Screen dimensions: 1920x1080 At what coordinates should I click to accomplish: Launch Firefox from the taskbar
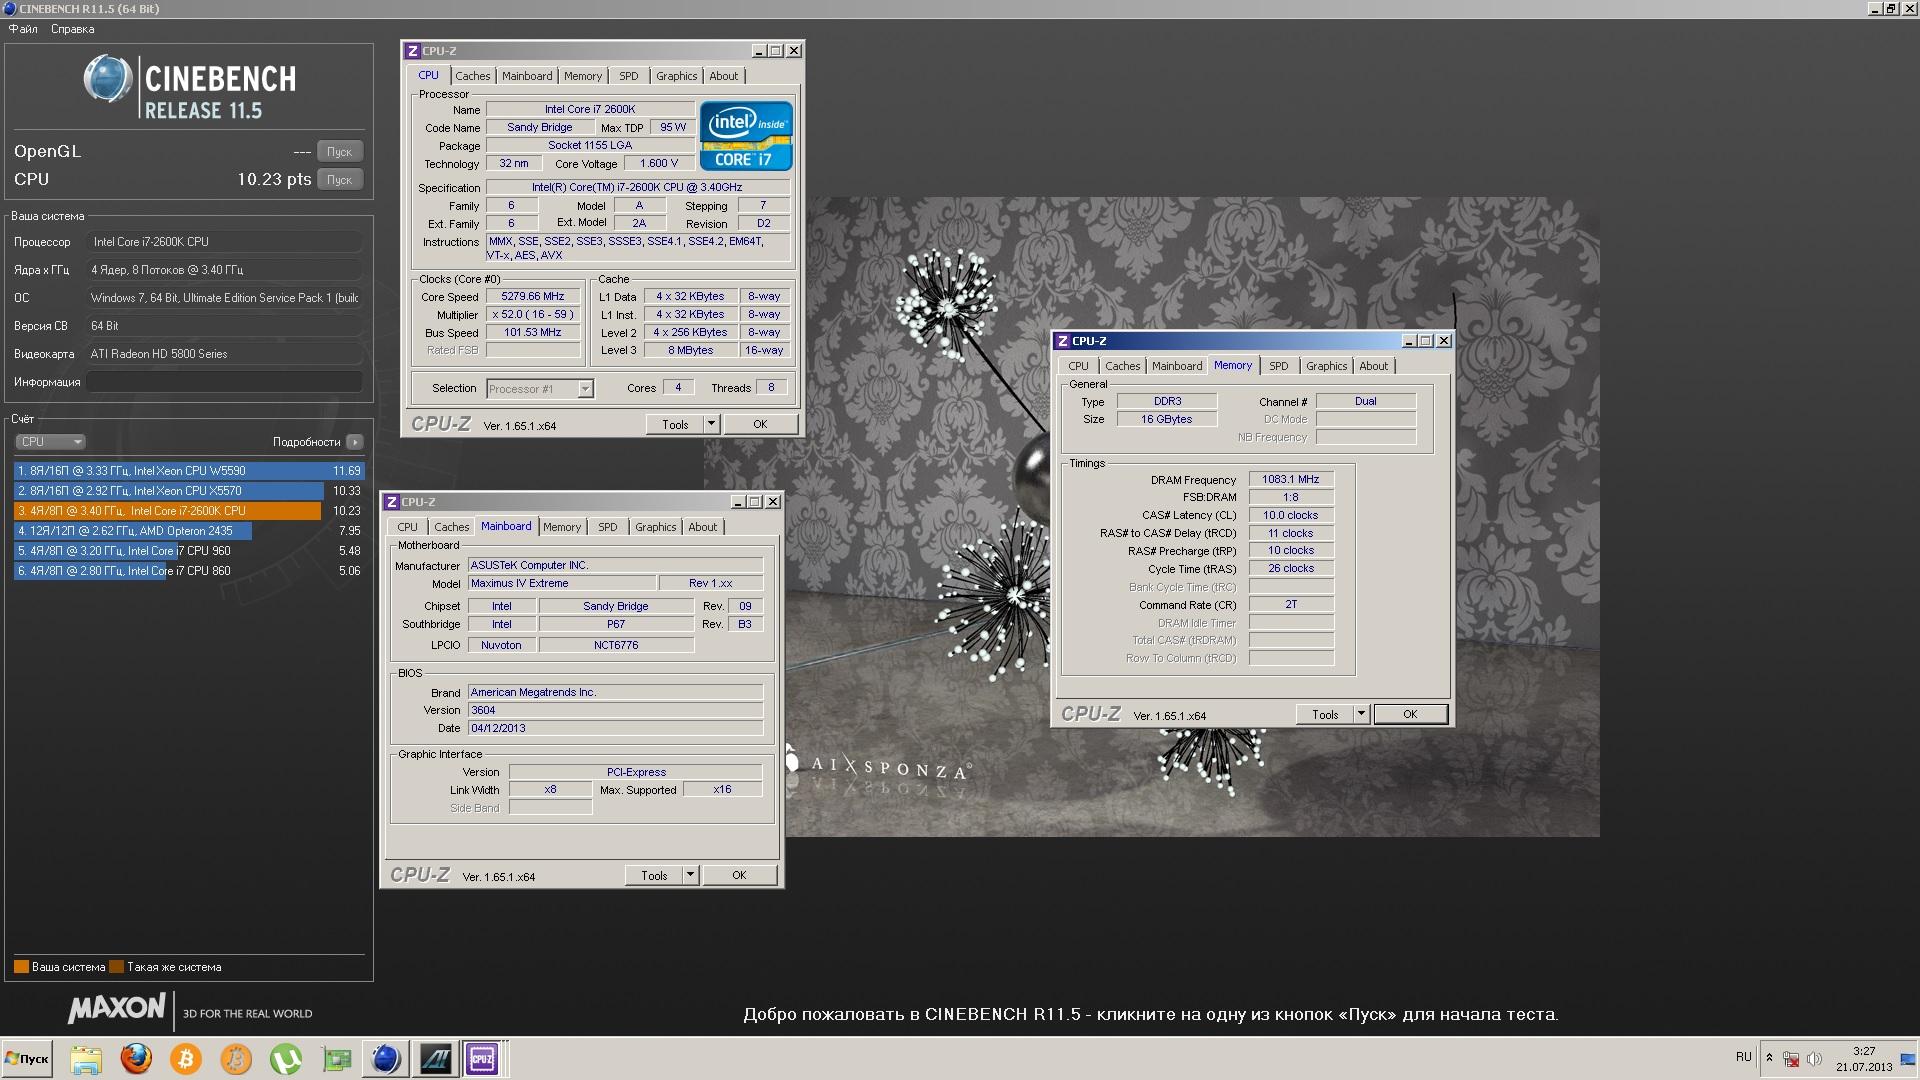[x=136, y=1058]
